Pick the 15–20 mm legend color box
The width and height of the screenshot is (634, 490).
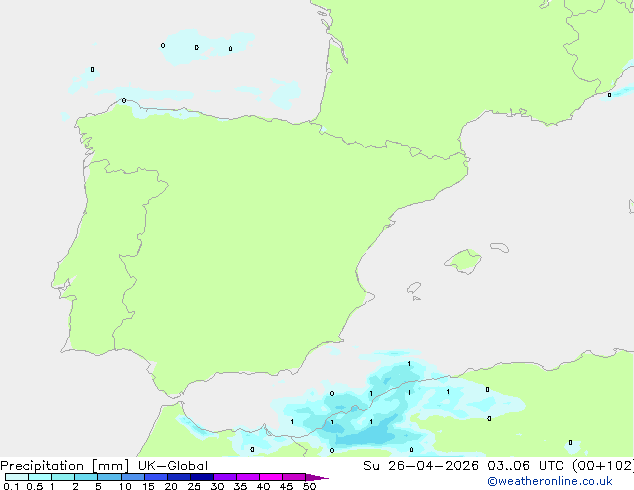[x=155, y=477]
